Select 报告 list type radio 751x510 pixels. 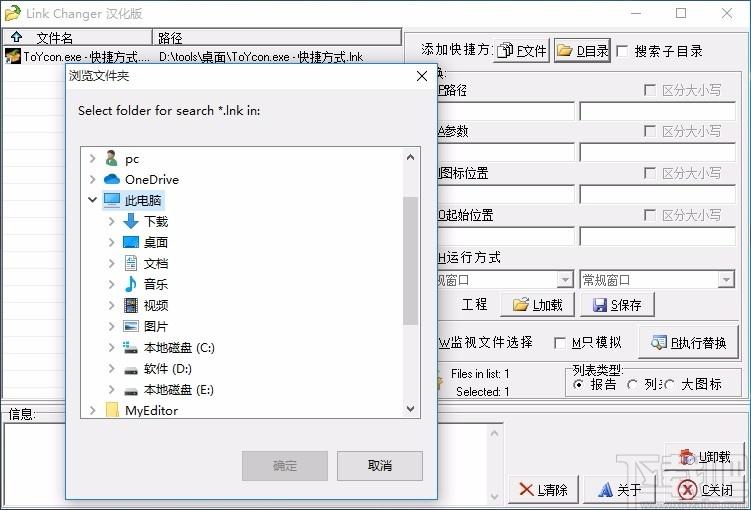579,384
